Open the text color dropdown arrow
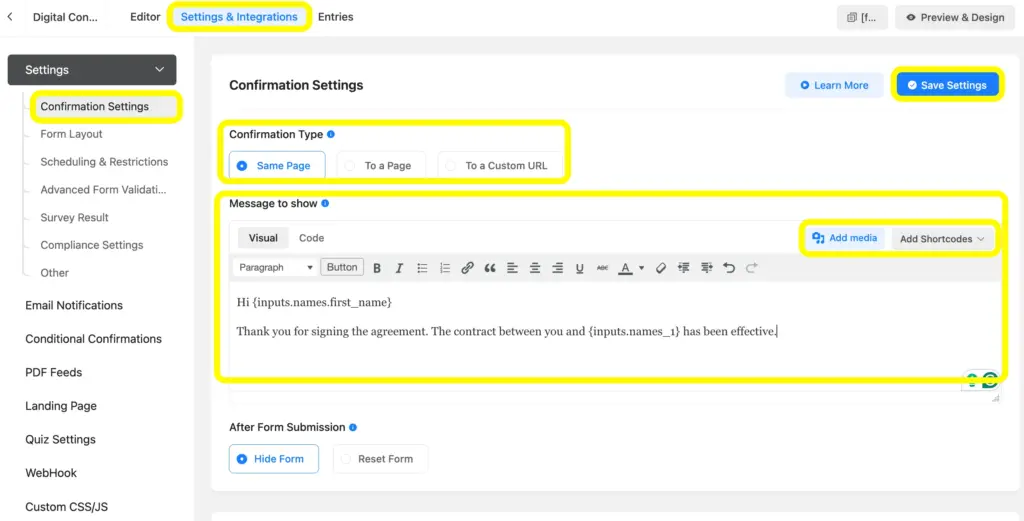Image resolution: width=1024 pixels, height=521 pixels. pyautogui.click(x=641, y=268)
